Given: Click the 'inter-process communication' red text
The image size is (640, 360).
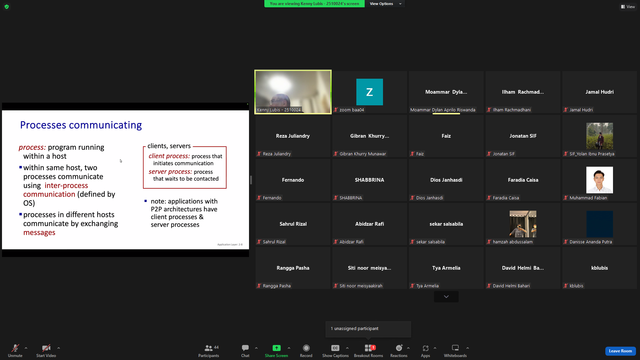Looking at the screenshot, I should coord(56,190).
